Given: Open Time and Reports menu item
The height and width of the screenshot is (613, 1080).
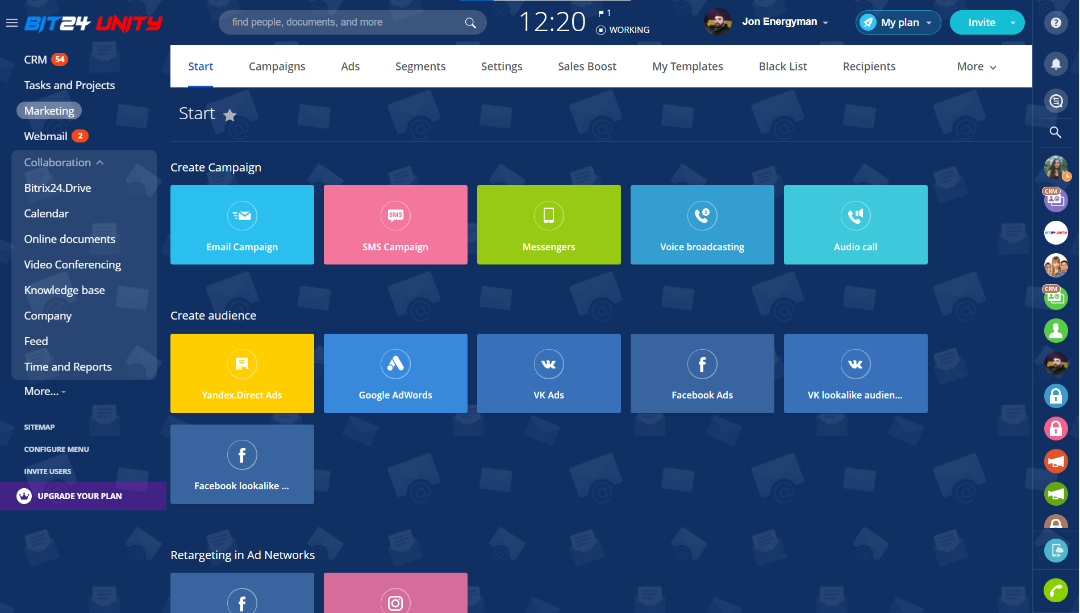Looking at the screenshot, I should coord(68,367).
